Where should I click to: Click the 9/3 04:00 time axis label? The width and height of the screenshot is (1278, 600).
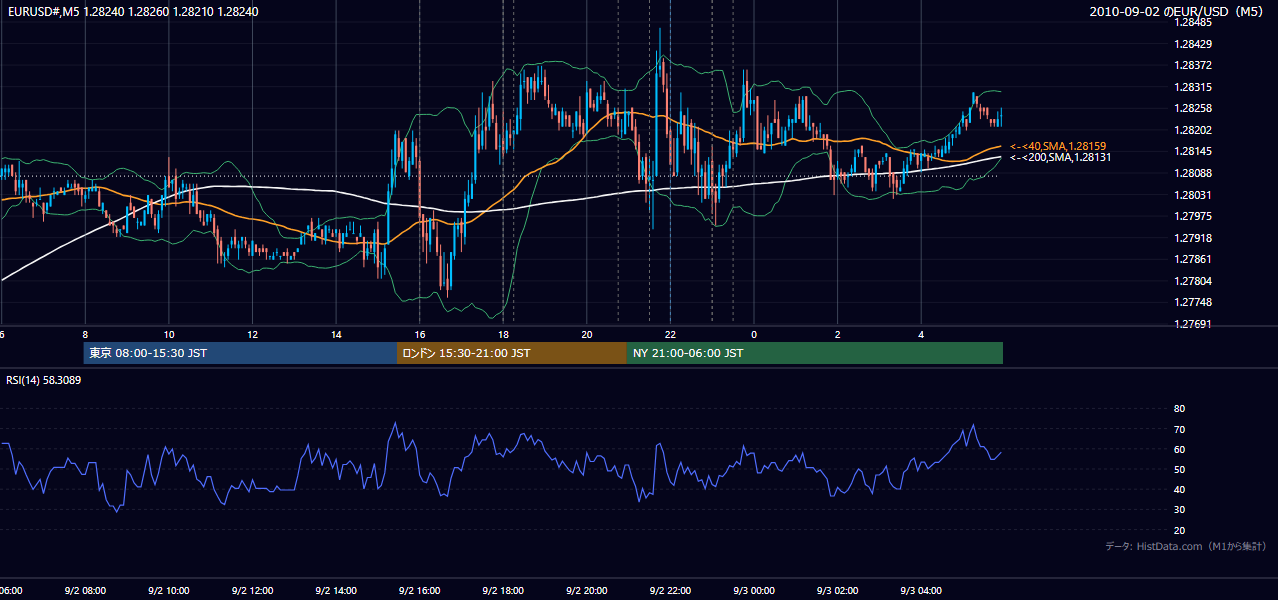coord(921,591)
